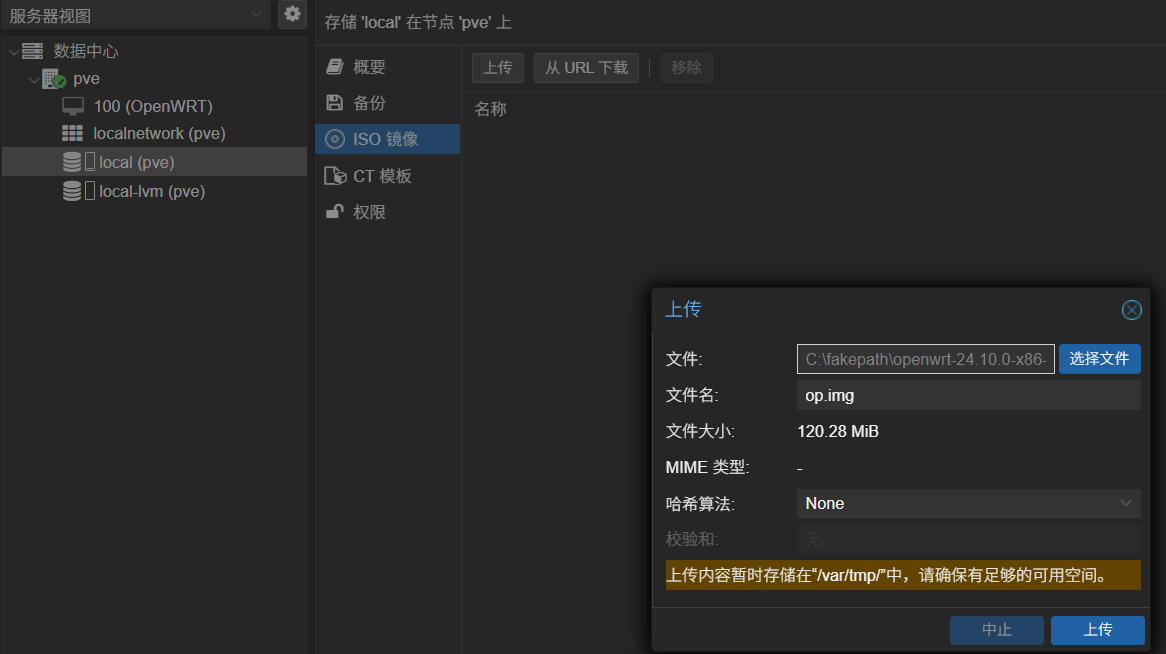Edit the 文件名 field op.img
Viewport: 1166px width, 654px height.
click(x=968, y=395)
